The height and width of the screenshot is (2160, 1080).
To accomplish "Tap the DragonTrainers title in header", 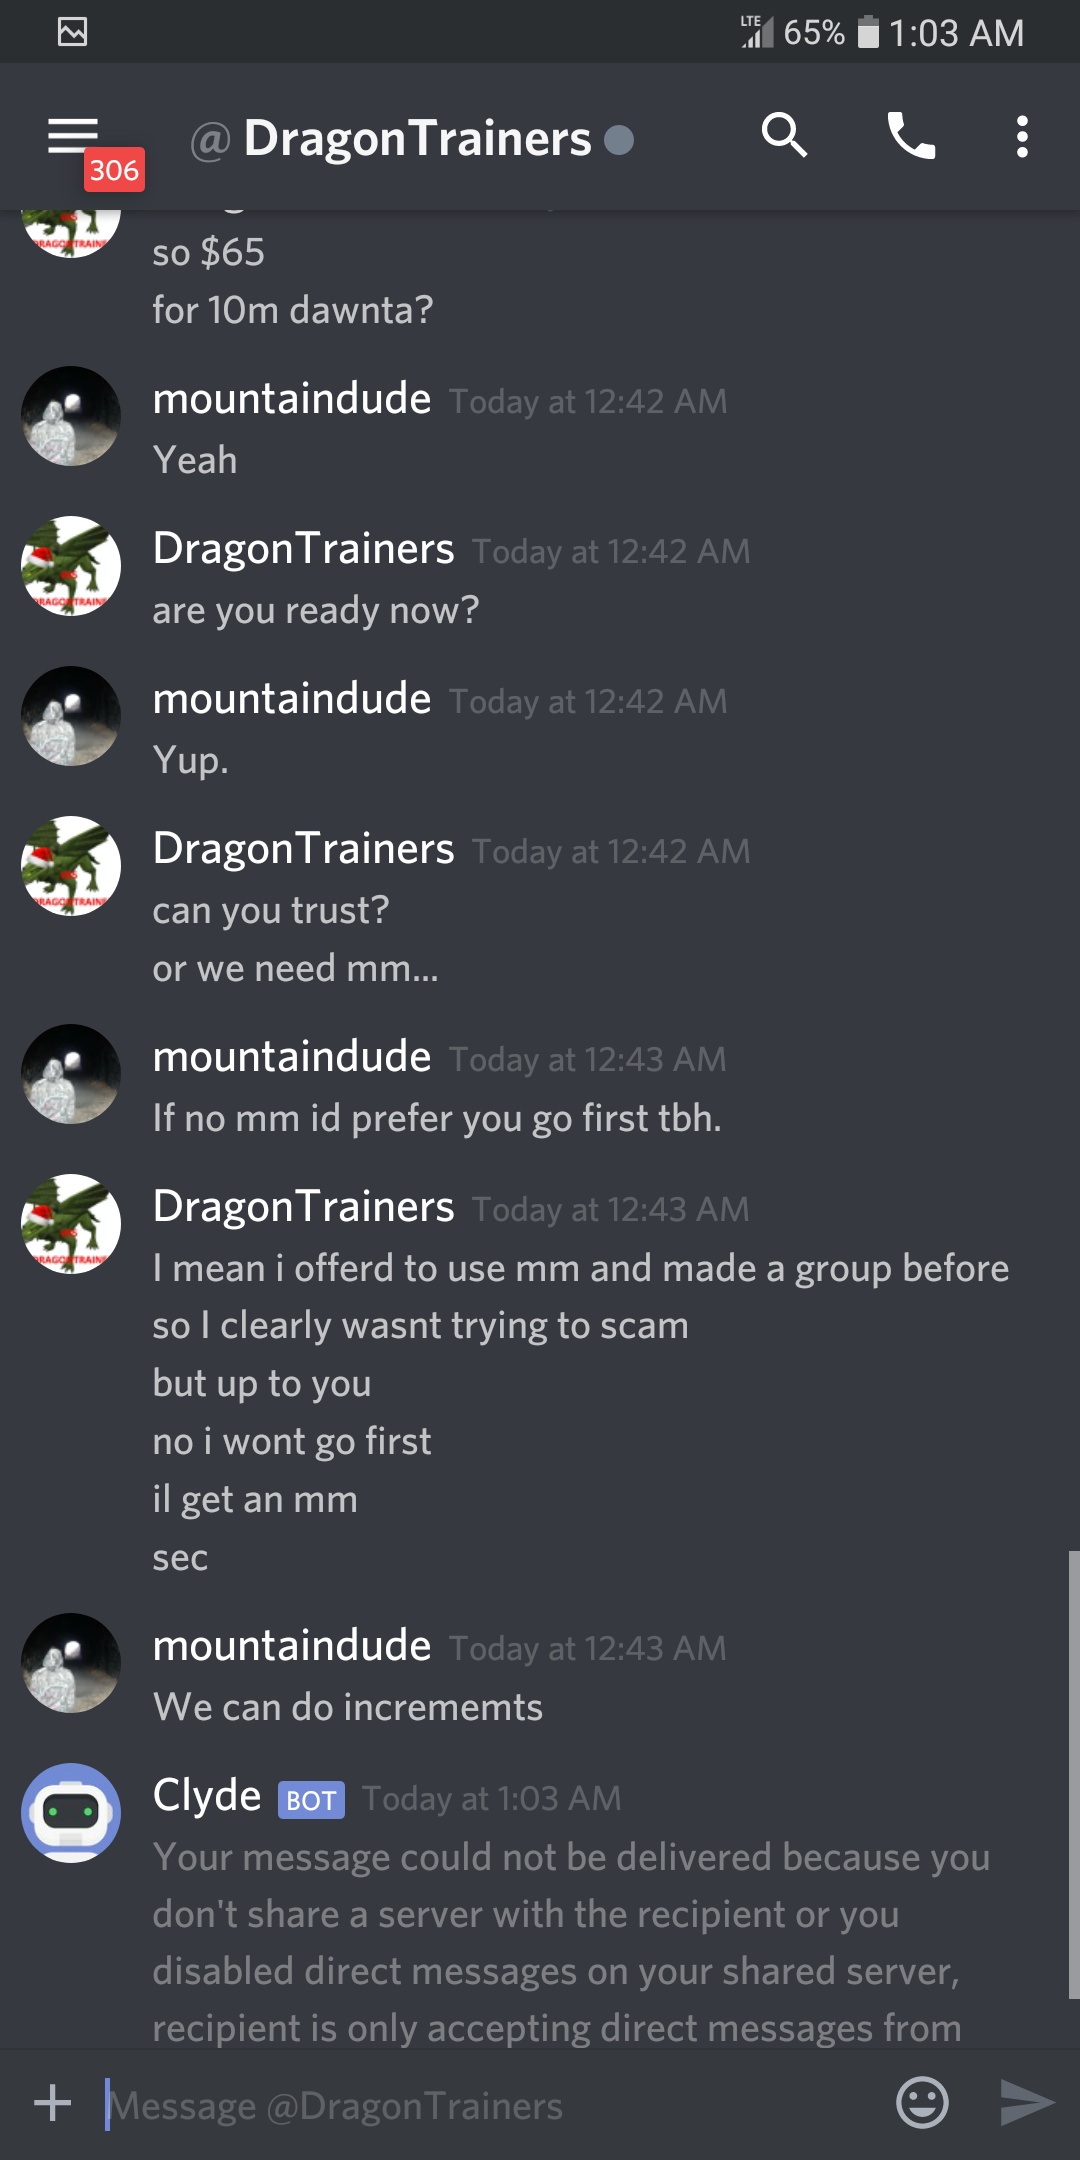I will [417, 138].
